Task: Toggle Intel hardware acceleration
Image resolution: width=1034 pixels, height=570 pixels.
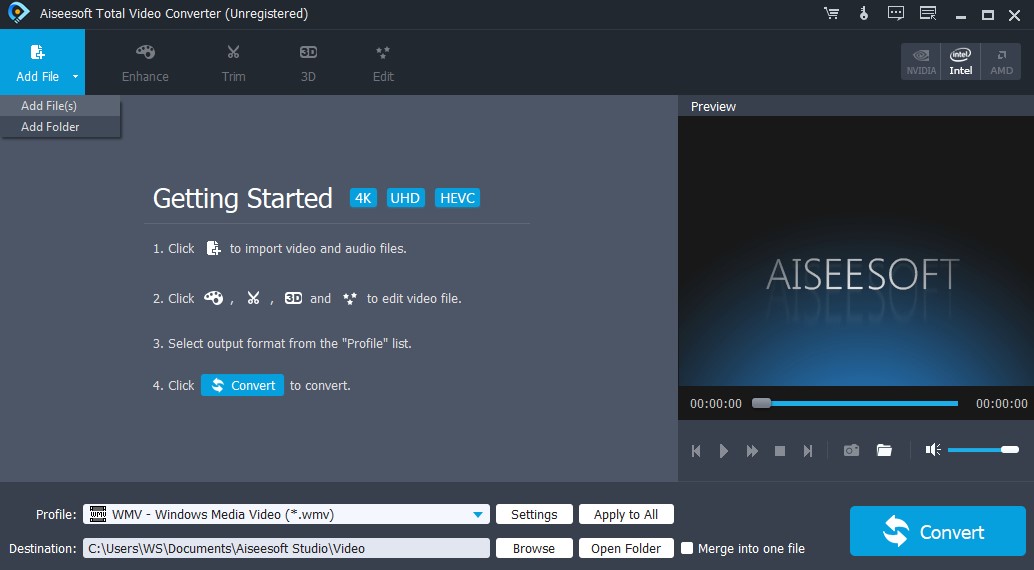Action: (x=960, y=61)
